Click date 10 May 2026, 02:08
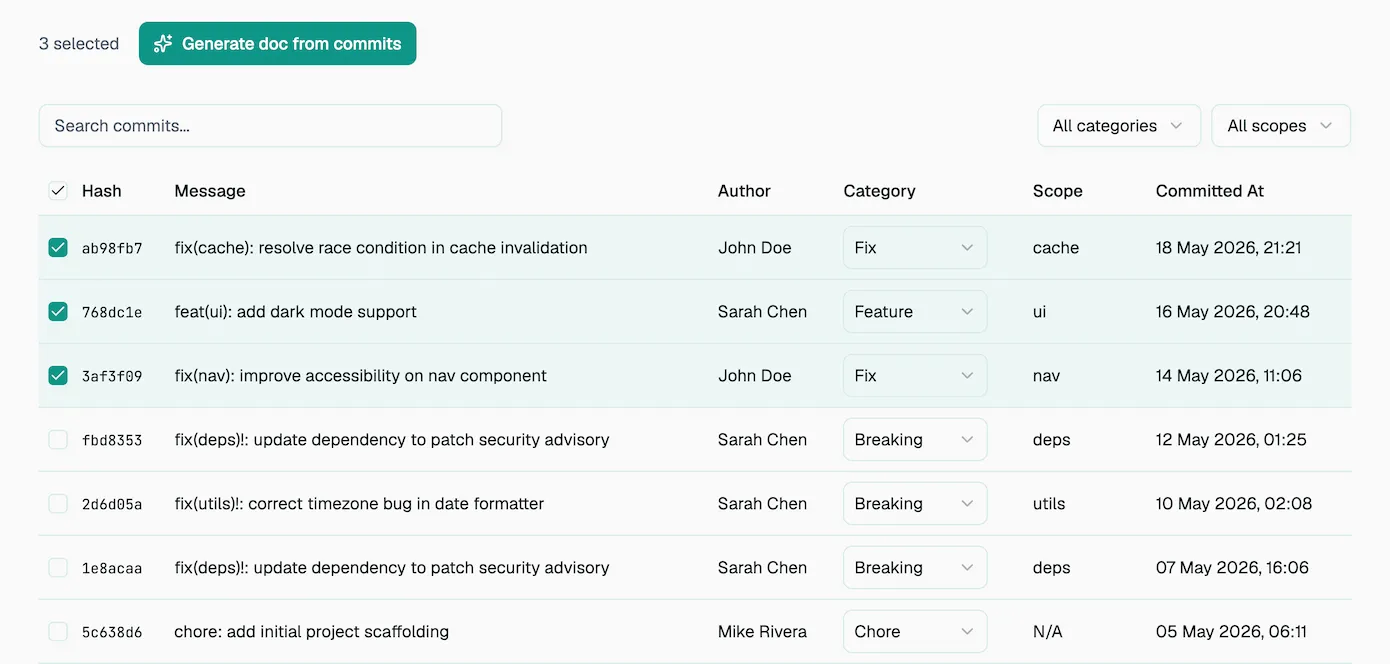The width and height of the screenshot is (1390, 664). tap(1234, 504)
